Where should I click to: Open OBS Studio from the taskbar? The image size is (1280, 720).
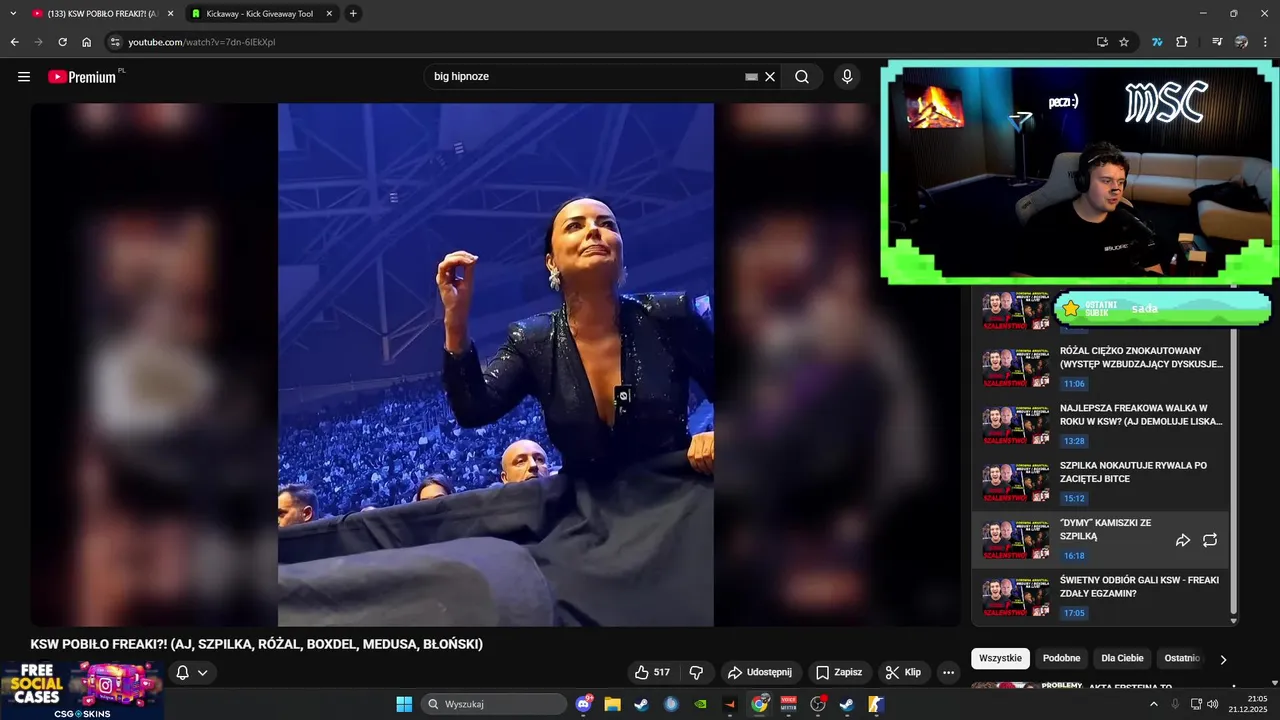coord(818,704)
